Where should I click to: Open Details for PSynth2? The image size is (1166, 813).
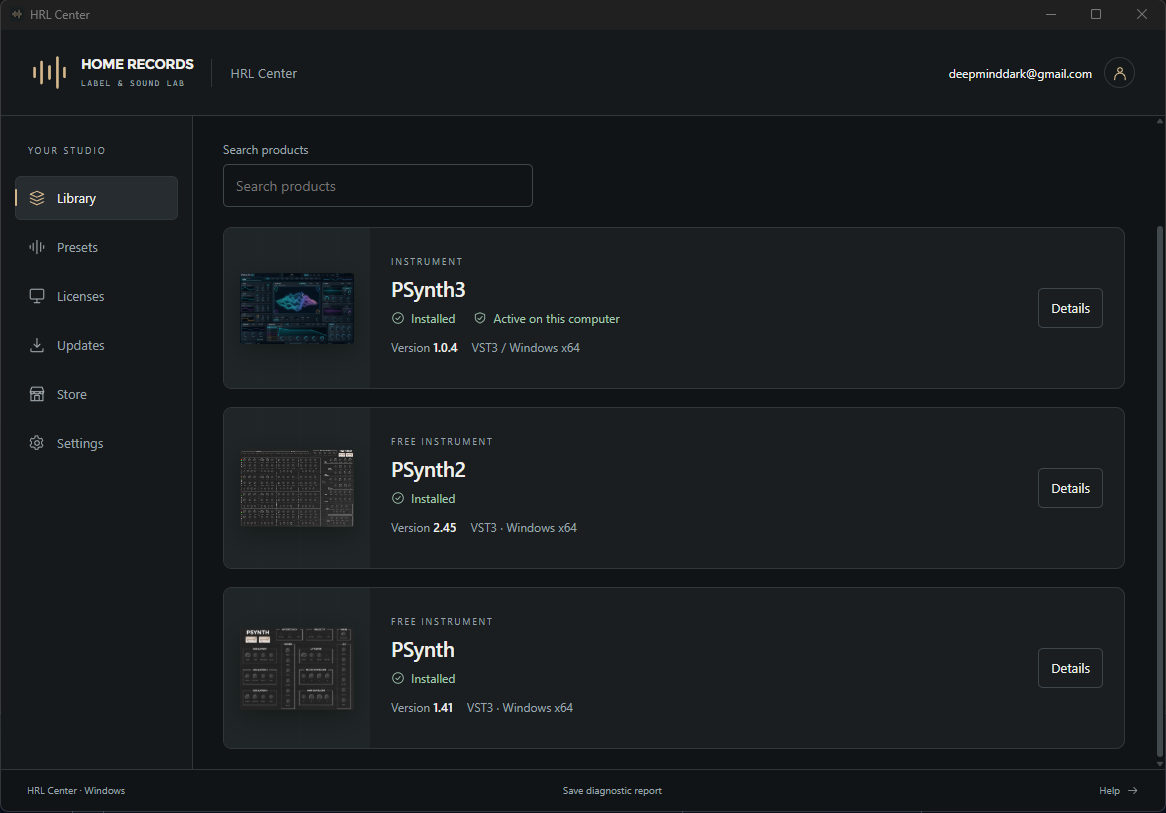pyautogui.click(x=1070, y=488)
